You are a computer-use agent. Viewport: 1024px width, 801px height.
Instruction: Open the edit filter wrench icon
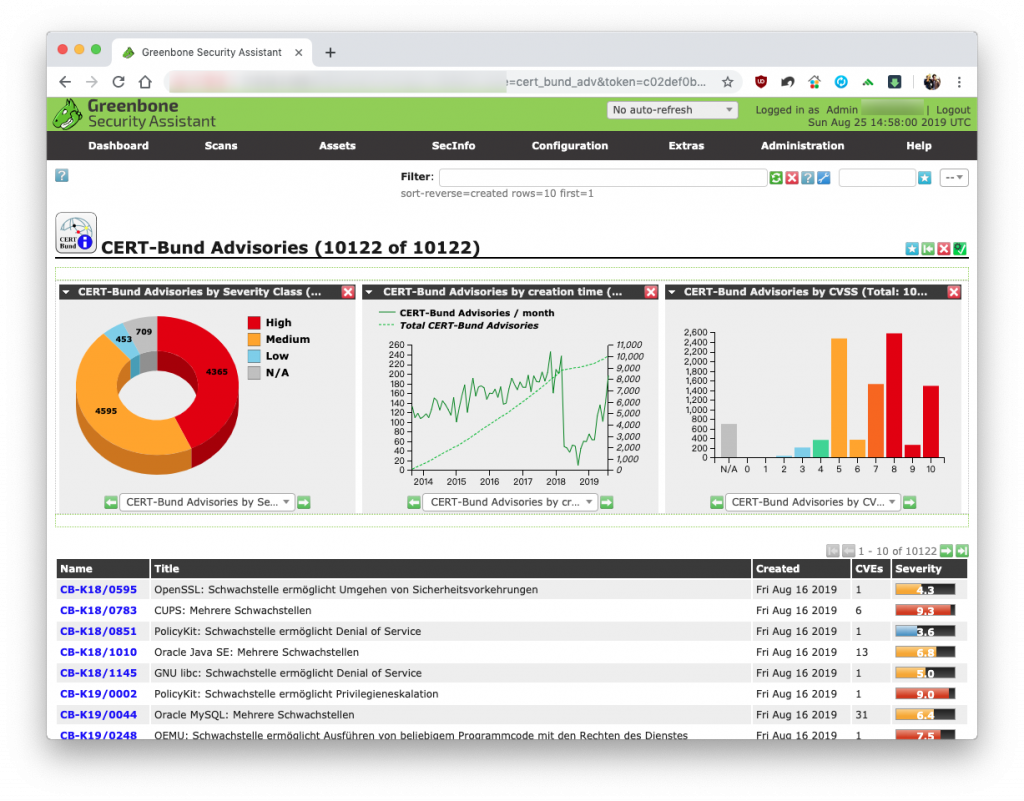(x=824, y=178)
